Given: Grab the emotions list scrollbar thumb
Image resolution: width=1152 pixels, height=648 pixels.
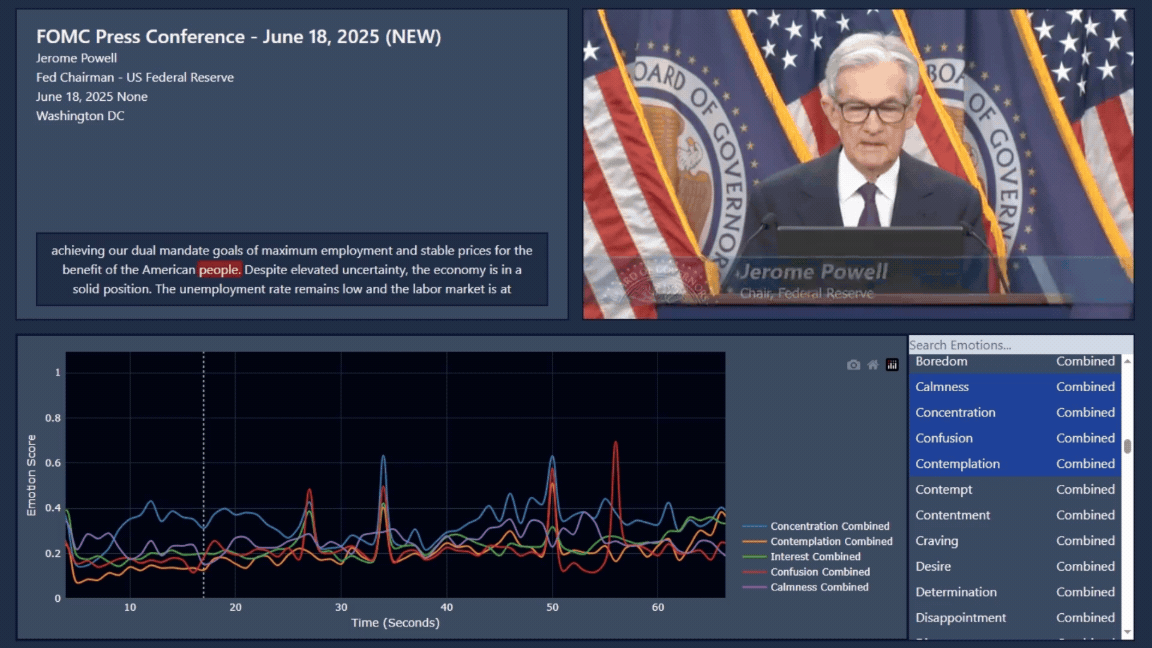Looking at the screenshot, I should [x=1128, y=446].
